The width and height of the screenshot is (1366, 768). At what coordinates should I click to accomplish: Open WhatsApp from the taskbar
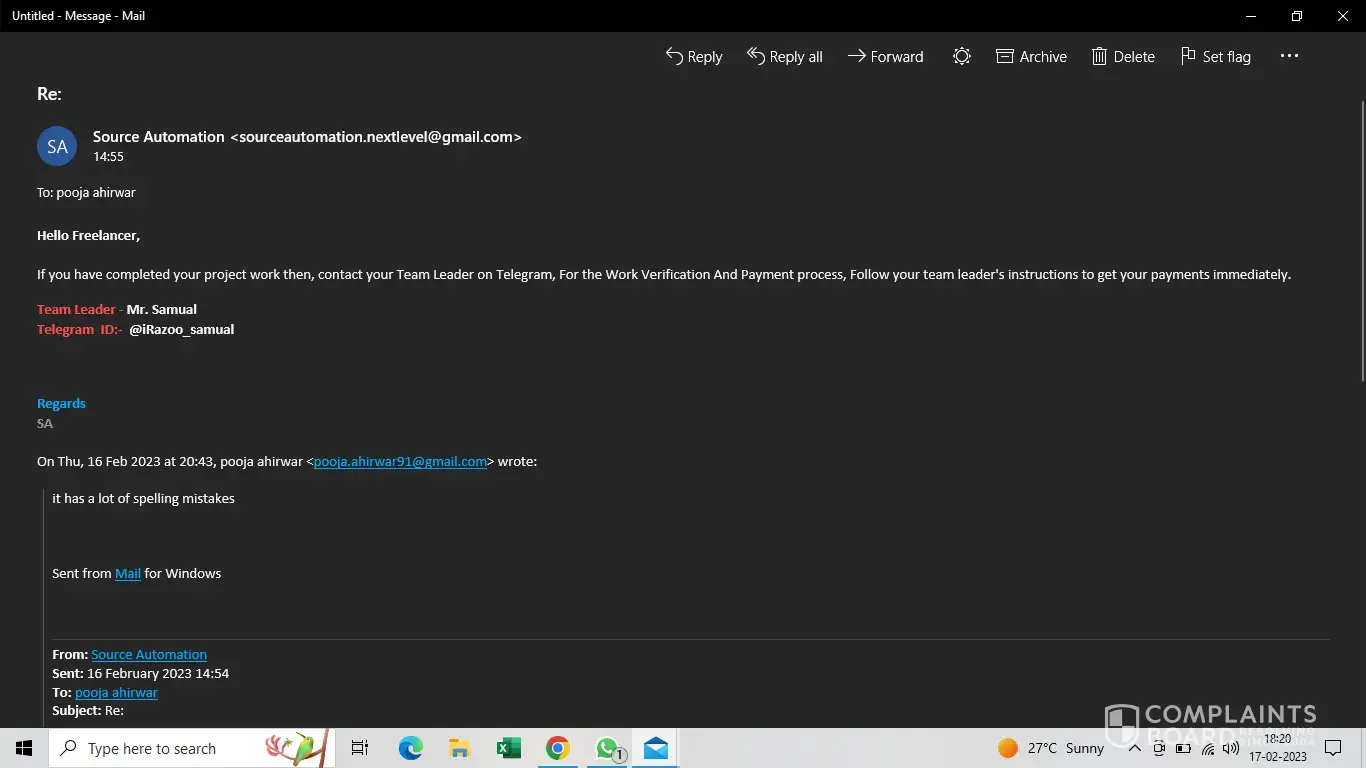607,748
